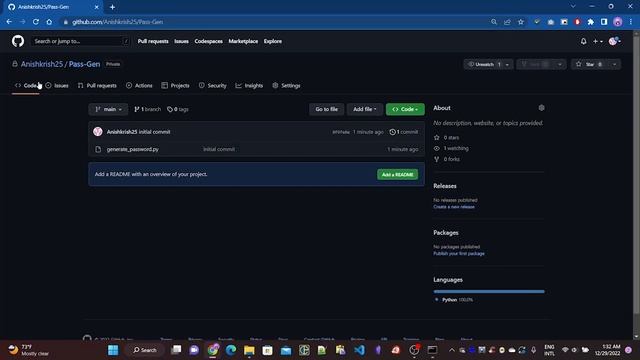Open a new browser tab

pos(112,7)
